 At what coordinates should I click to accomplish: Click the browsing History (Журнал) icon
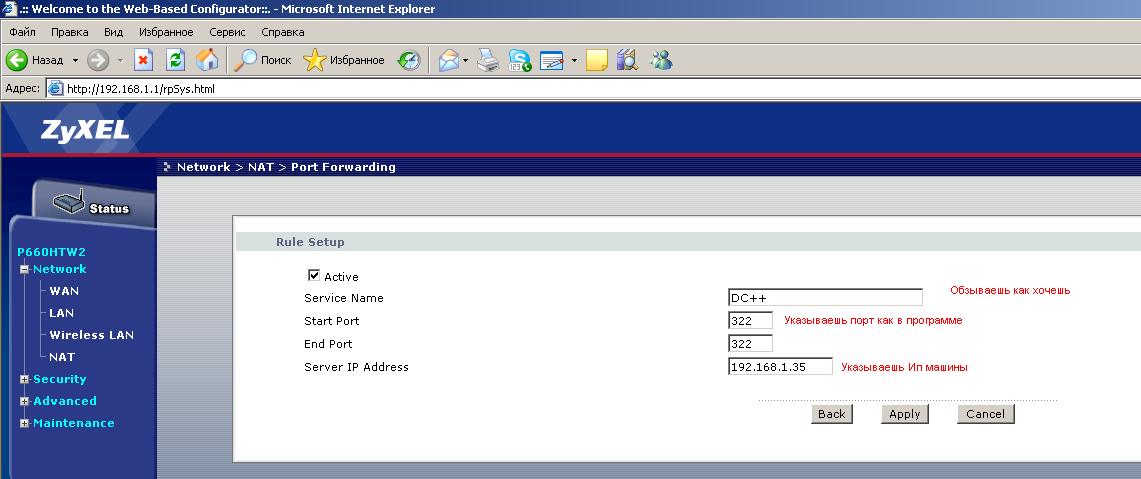pyautogui.click(x=409, y=60)
